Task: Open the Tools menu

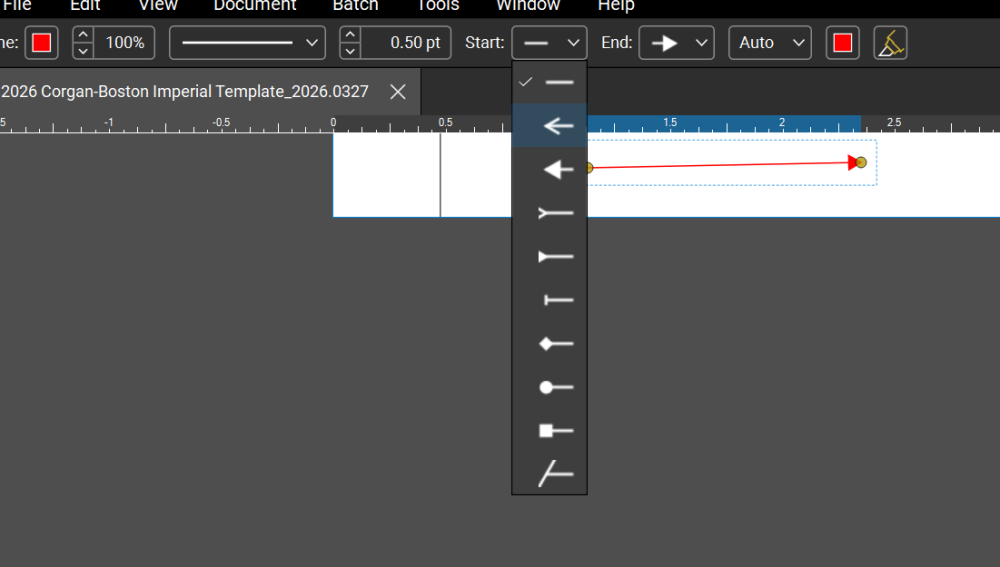Action: click(438, 6)
